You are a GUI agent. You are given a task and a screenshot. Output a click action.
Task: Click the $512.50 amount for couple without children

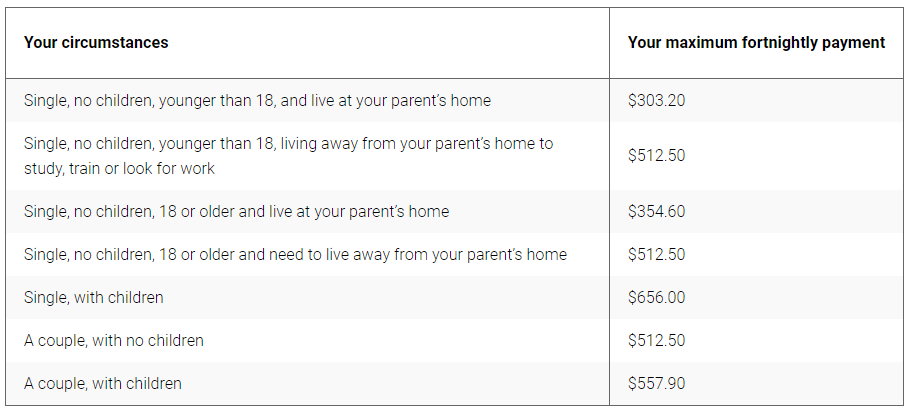(x=656, y=341)
